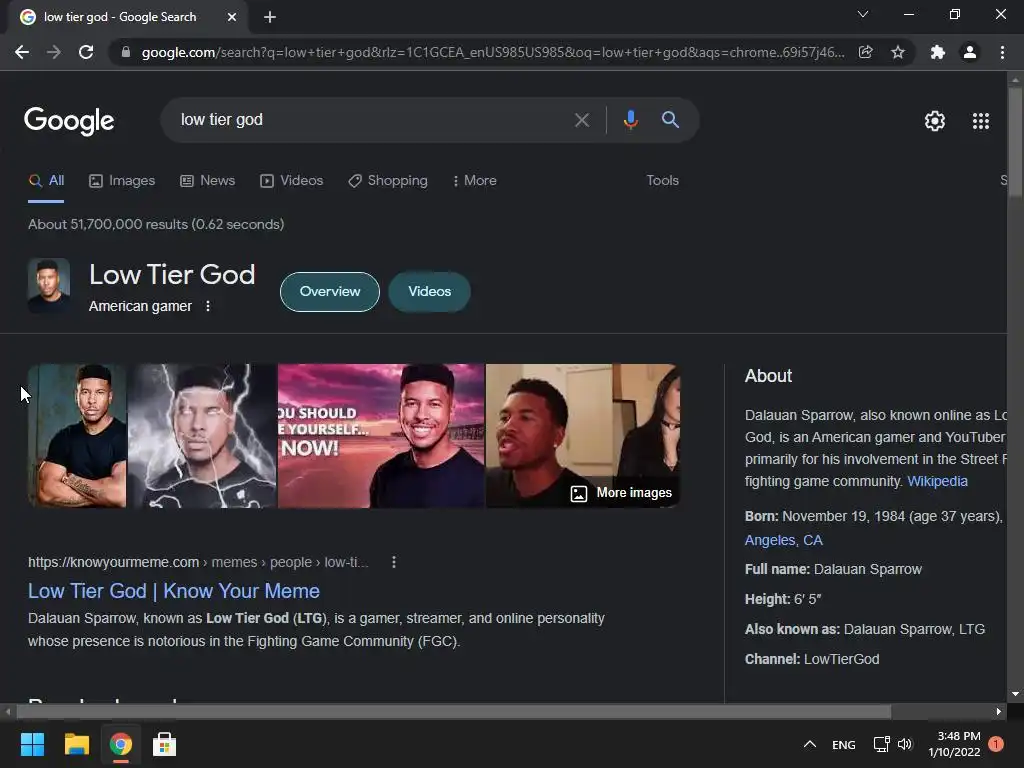Open the lightning eyes image
Viewport: 1024px width, 768px height.
pyautogui.click(x=202, y=436)
